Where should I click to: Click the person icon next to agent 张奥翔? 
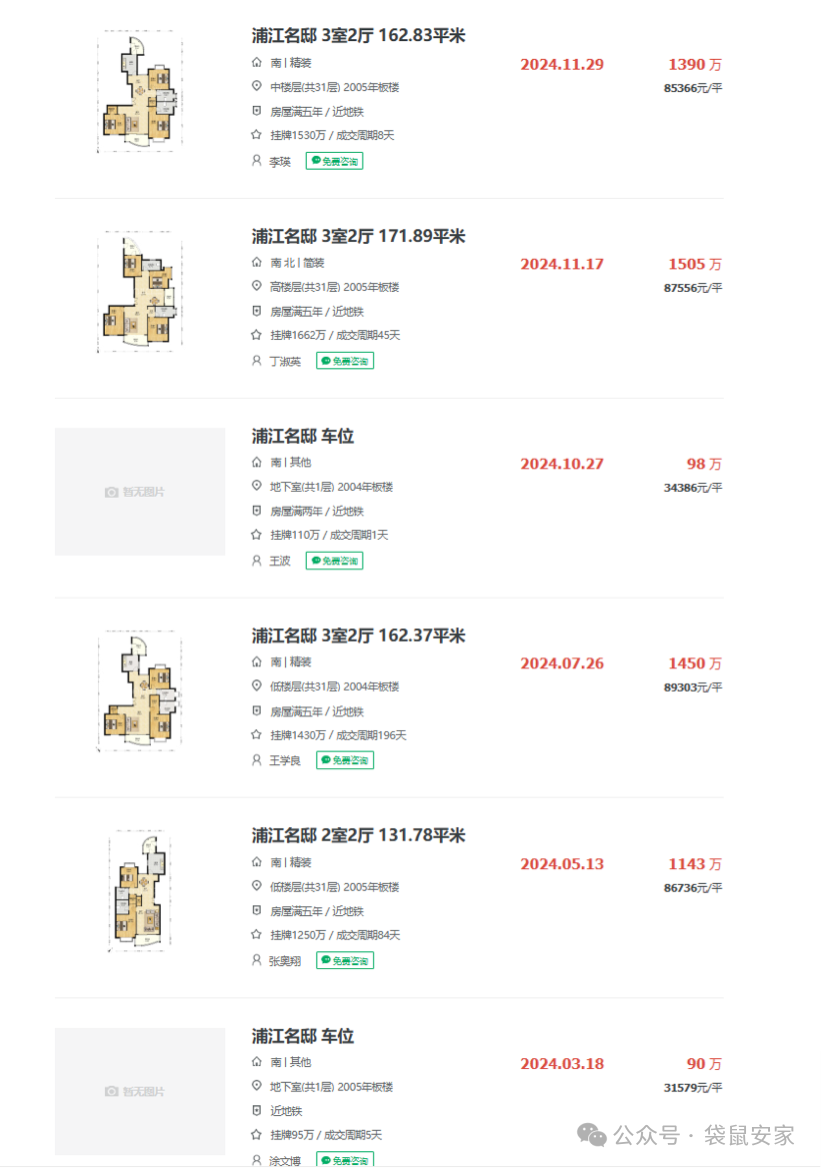257,960
